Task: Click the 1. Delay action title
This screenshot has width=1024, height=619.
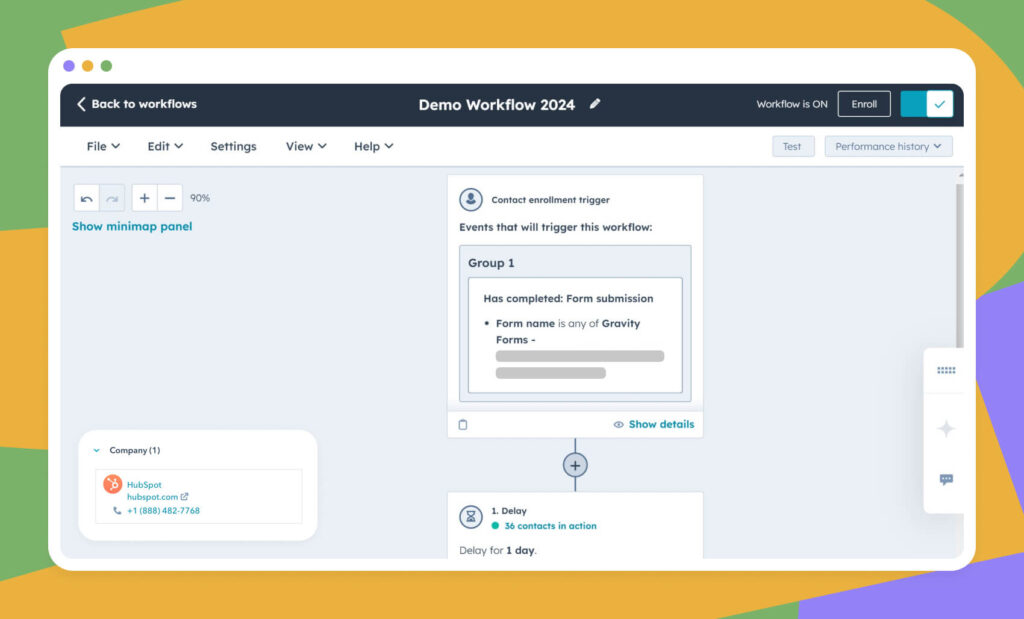Action: (x=509, y=511)
